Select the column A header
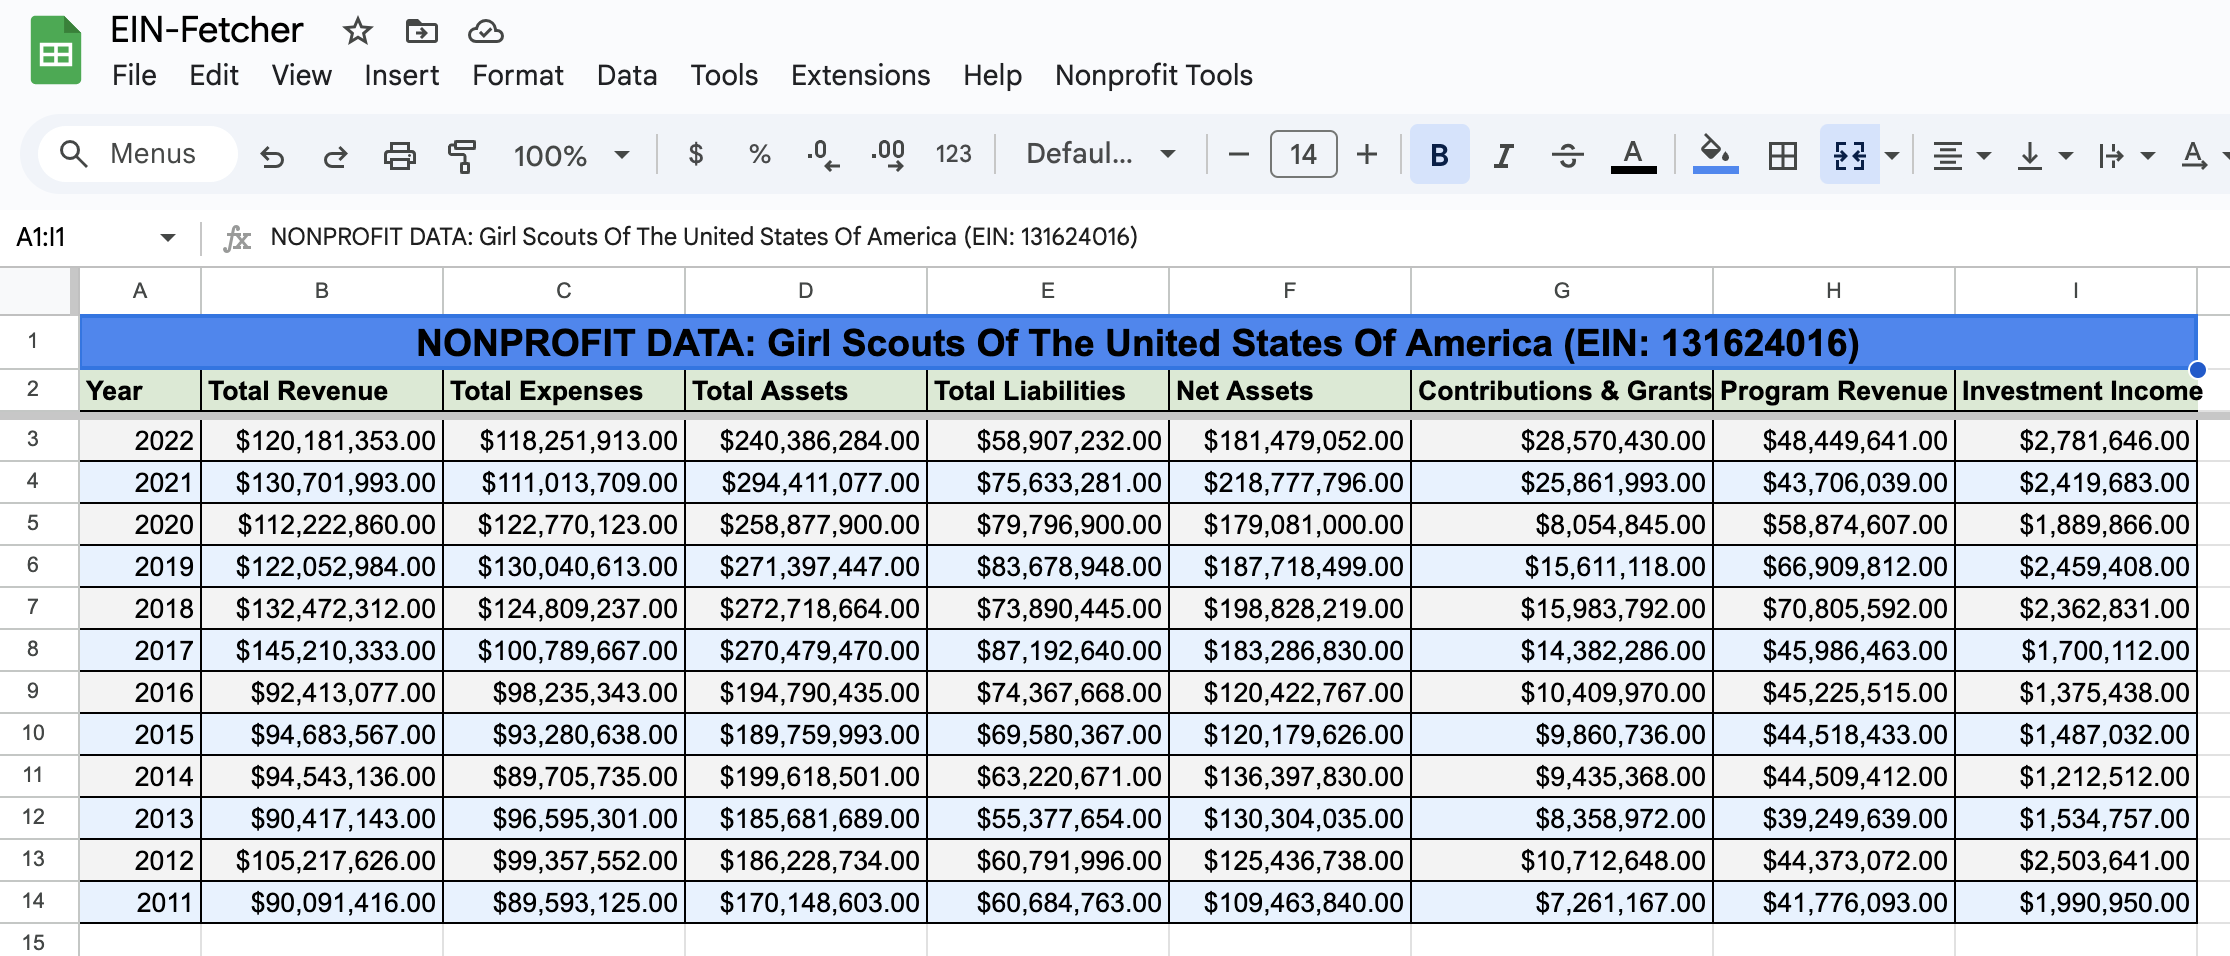The height and width of the screenshot is (956, 2230). click(x=140, y=290)
